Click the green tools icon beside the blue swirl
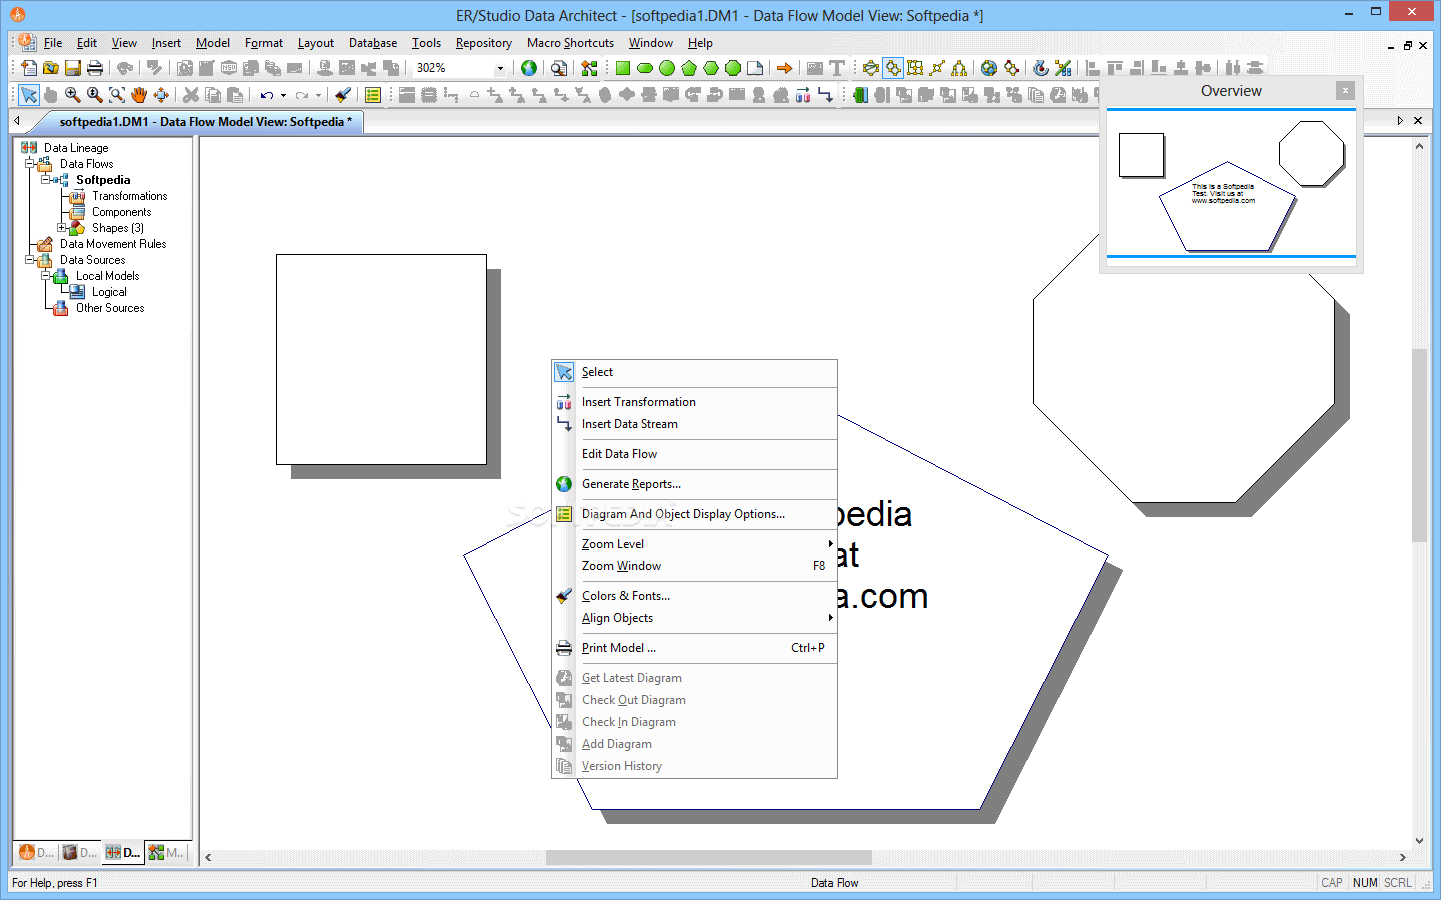The width and height of the screenshot is (1441, 900). tap(1063, 68)
